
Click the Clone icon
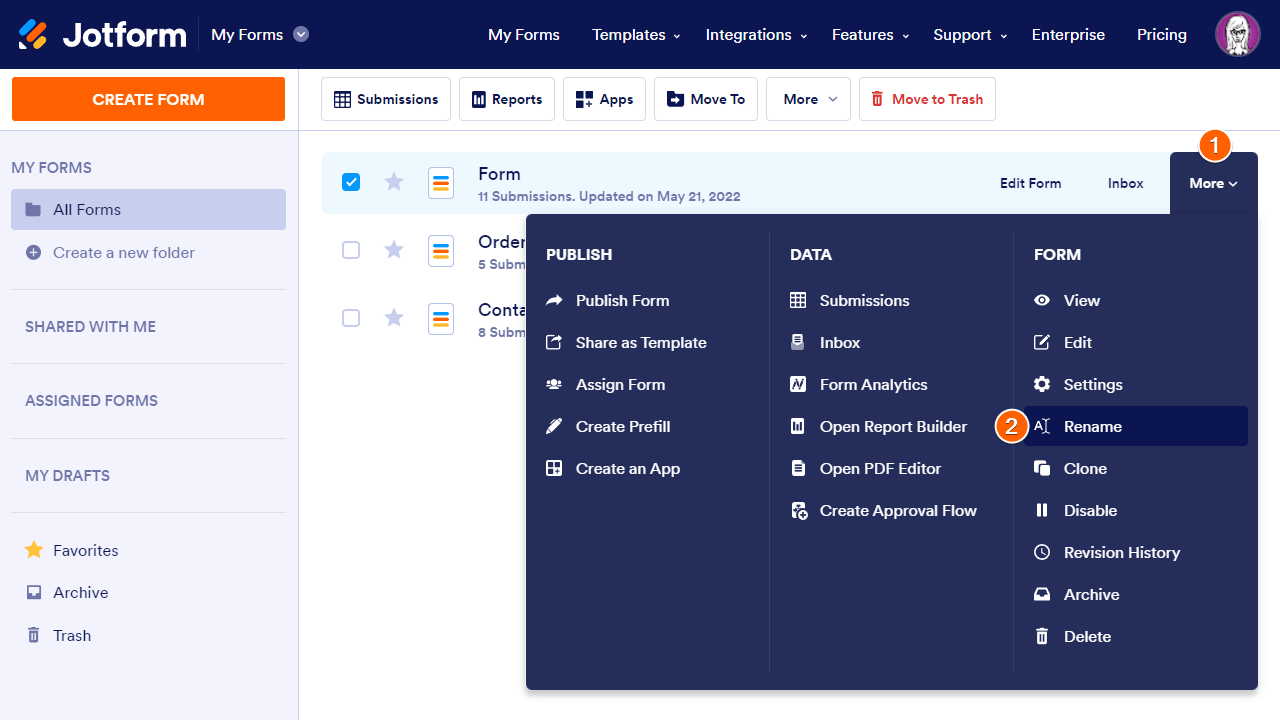[1042, 468]
